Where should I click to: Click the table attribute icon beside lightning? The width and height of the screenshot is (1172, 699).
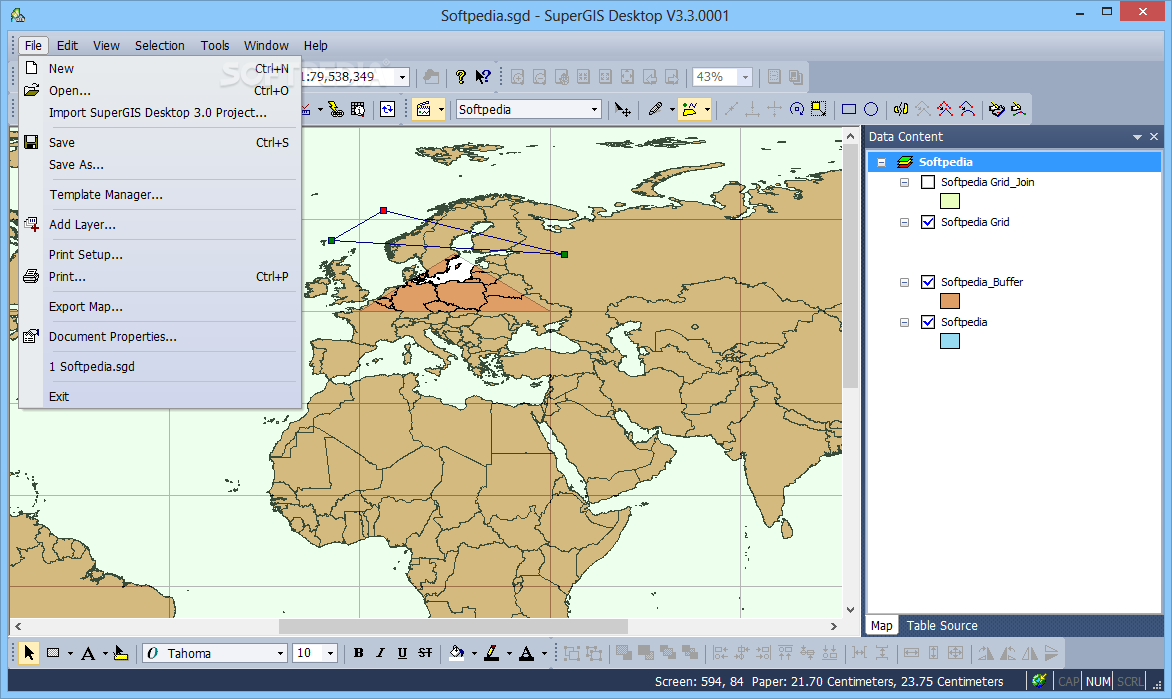358,110
